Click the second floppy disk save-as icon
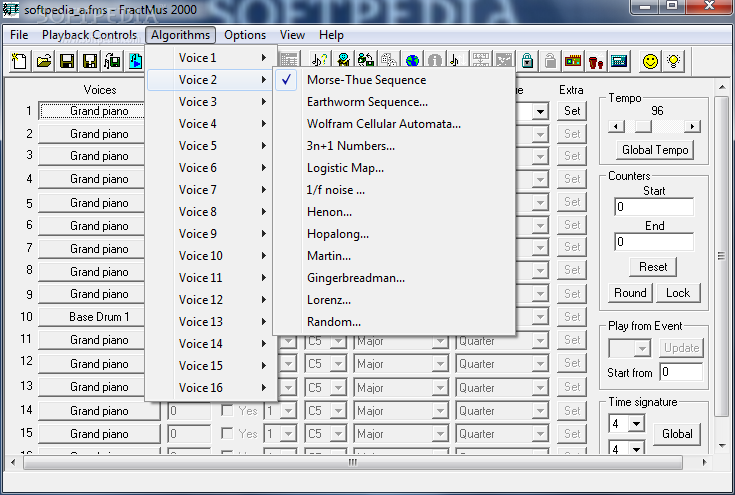 click(x=90, y=61)
